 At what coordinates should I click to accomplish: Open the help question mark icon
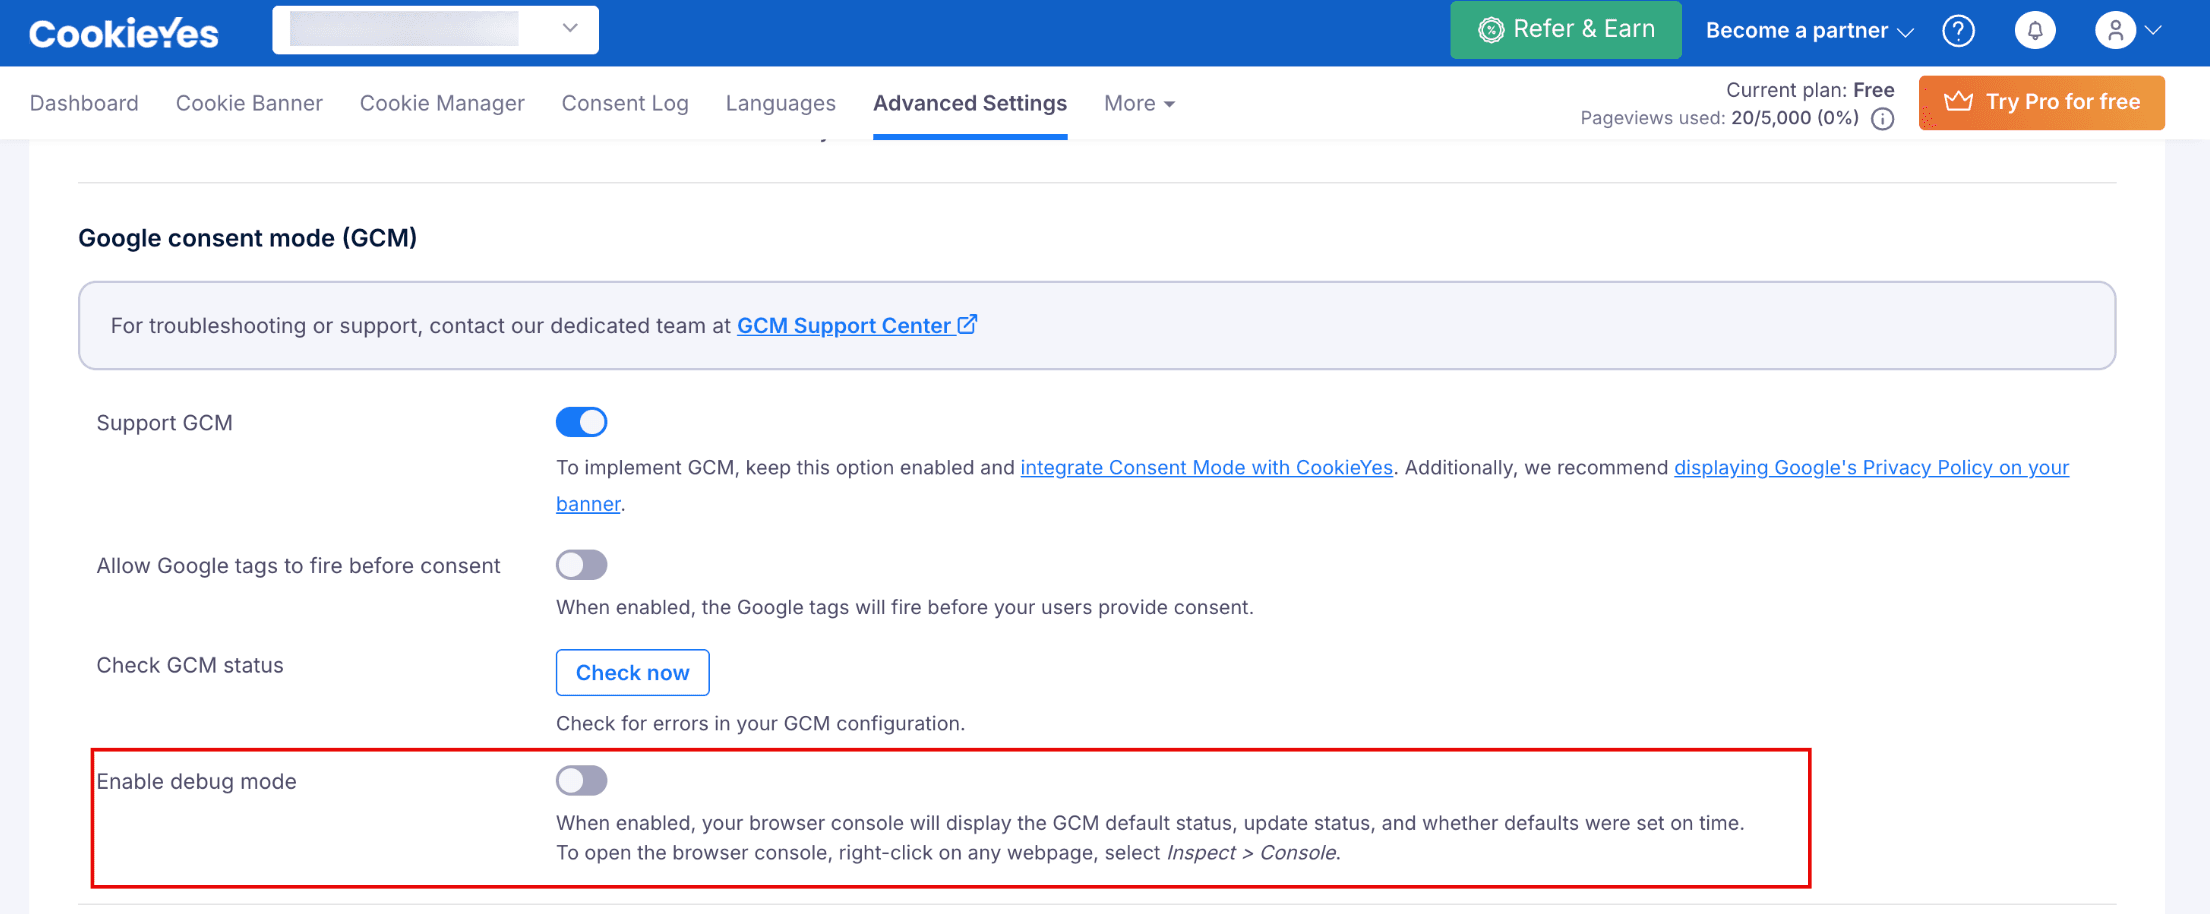pos(1958,31)
